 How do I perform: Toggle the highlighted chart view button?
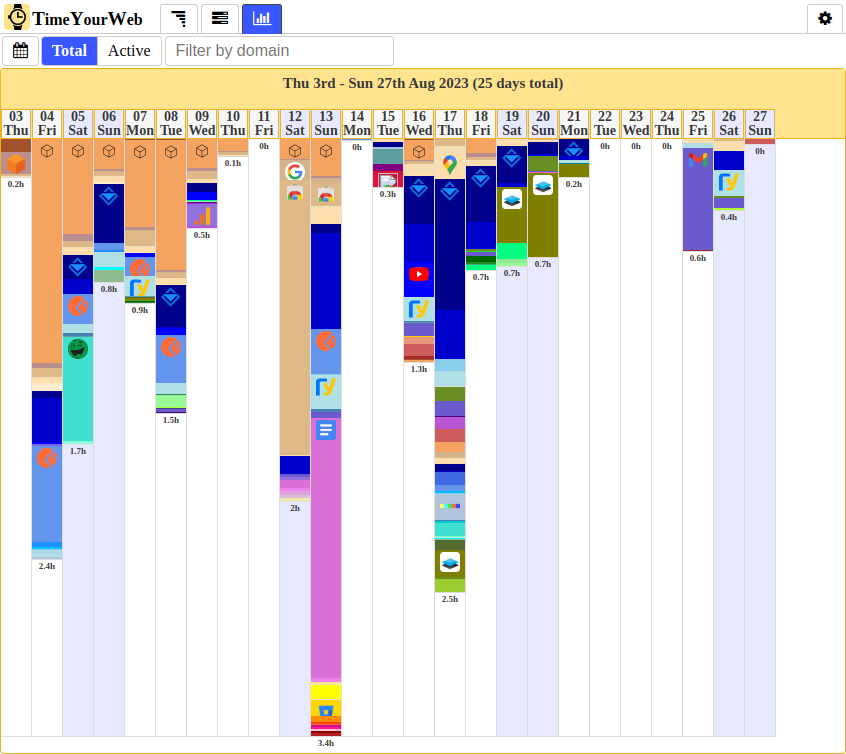[x=261, y=18]
